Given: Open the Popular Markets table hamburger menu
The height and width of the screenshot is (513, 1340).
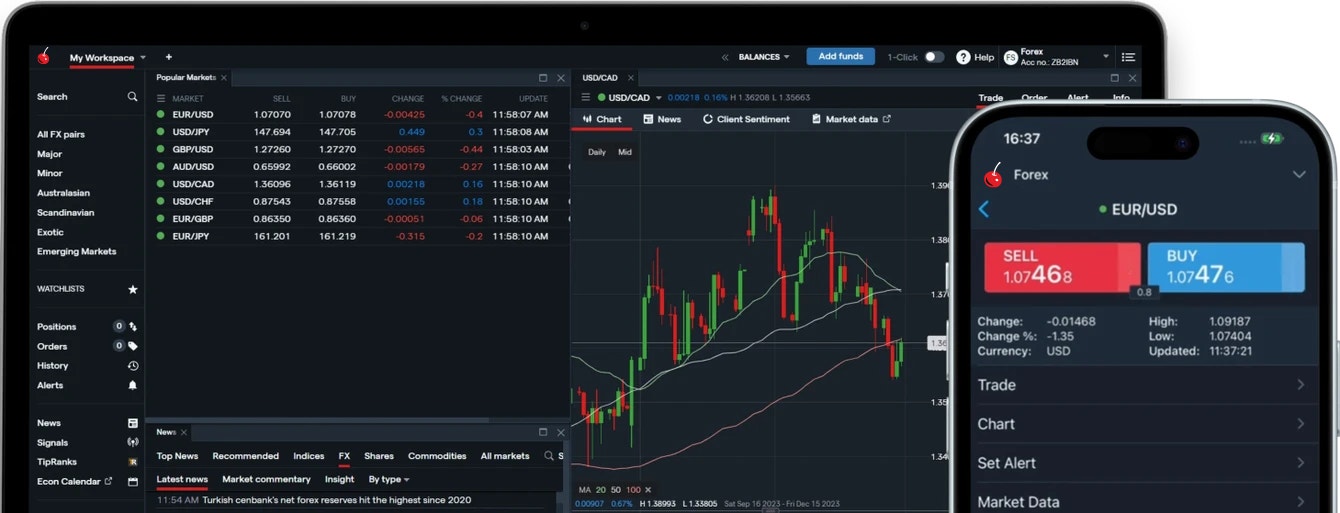Looking at the screenshot, I should point(161,99).
